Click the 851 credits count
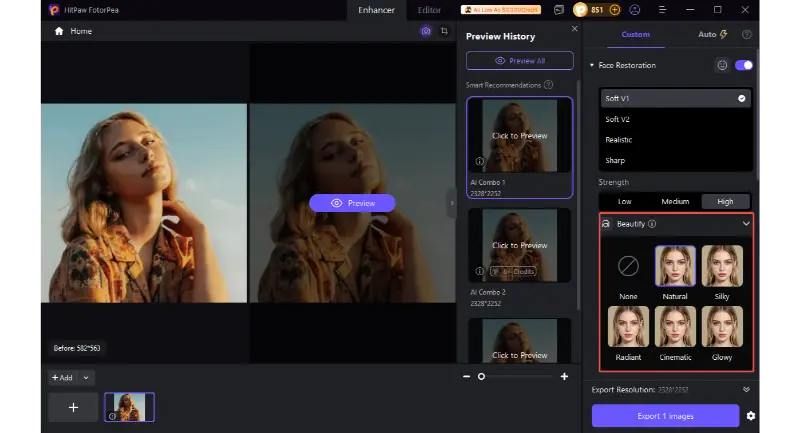The width and height of the screenshot is (800, 433). point(597,10)
